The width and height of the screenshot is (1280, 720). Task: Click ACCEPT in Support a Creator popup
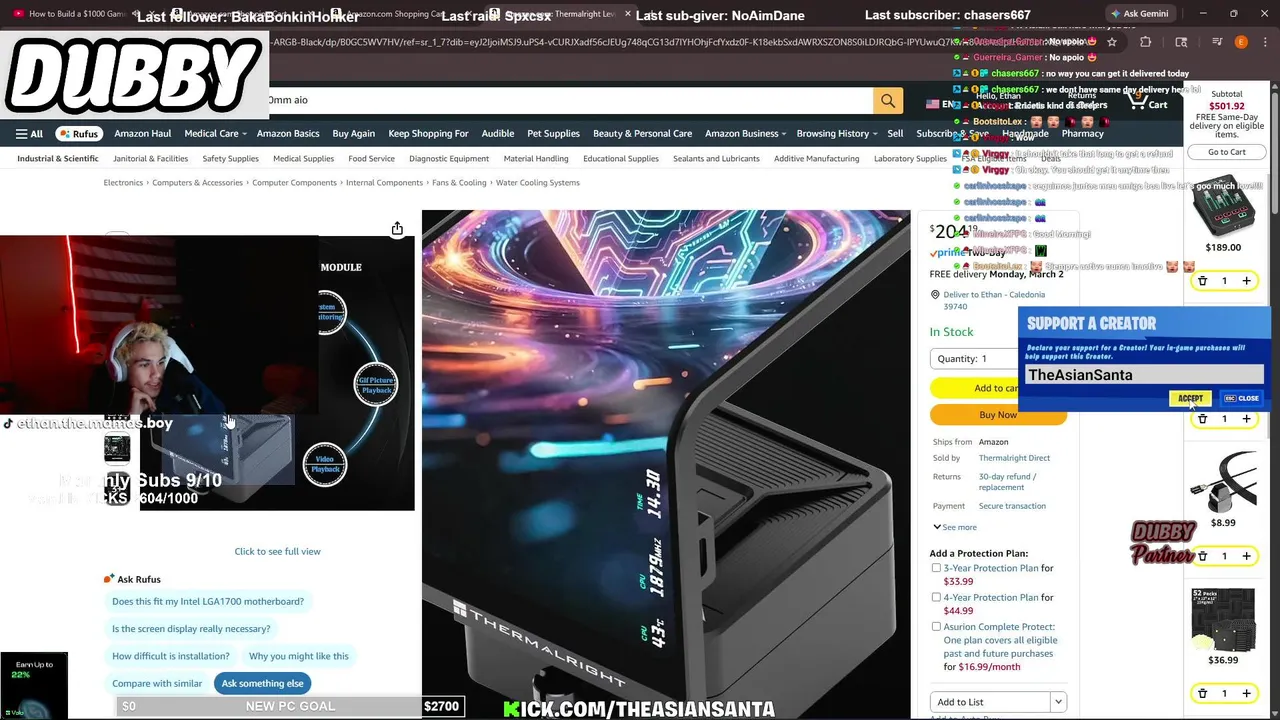pyautogui.click(x=1190, y=398)
